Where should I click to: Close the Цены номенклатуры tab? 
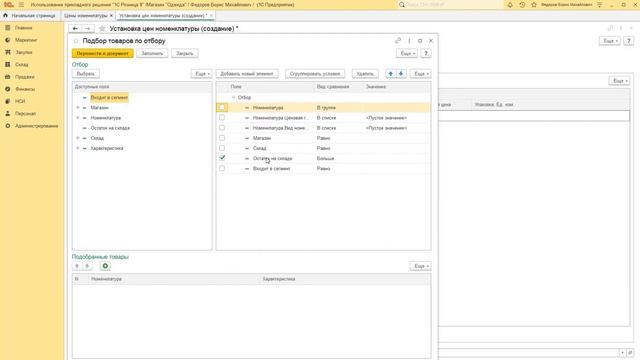(111, 16)
